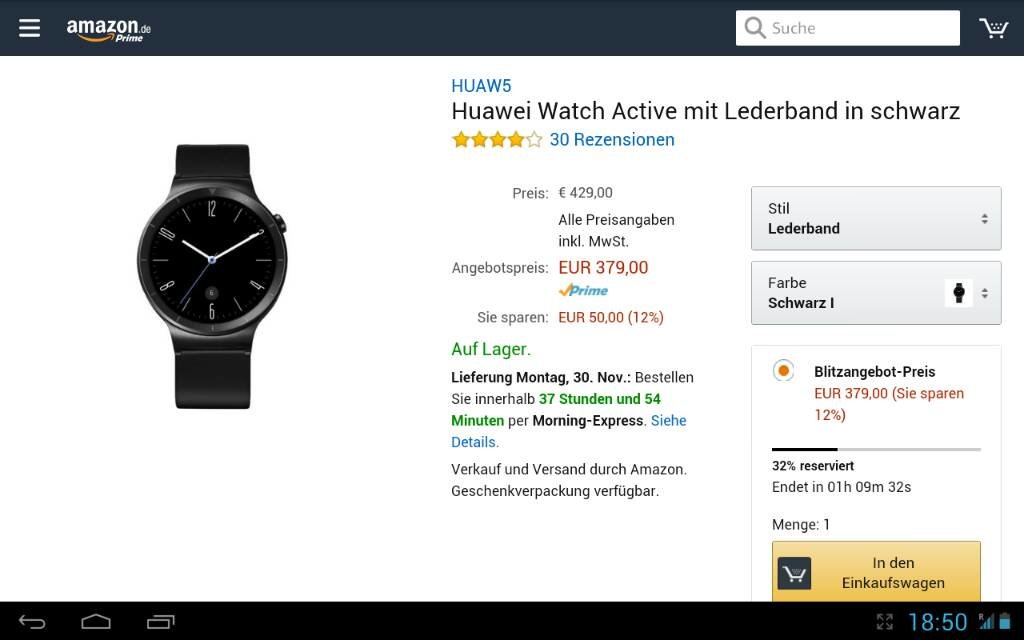The image size is (1024, 640).
Task: Open the Menge quantity selector
Action: point(801,524)
